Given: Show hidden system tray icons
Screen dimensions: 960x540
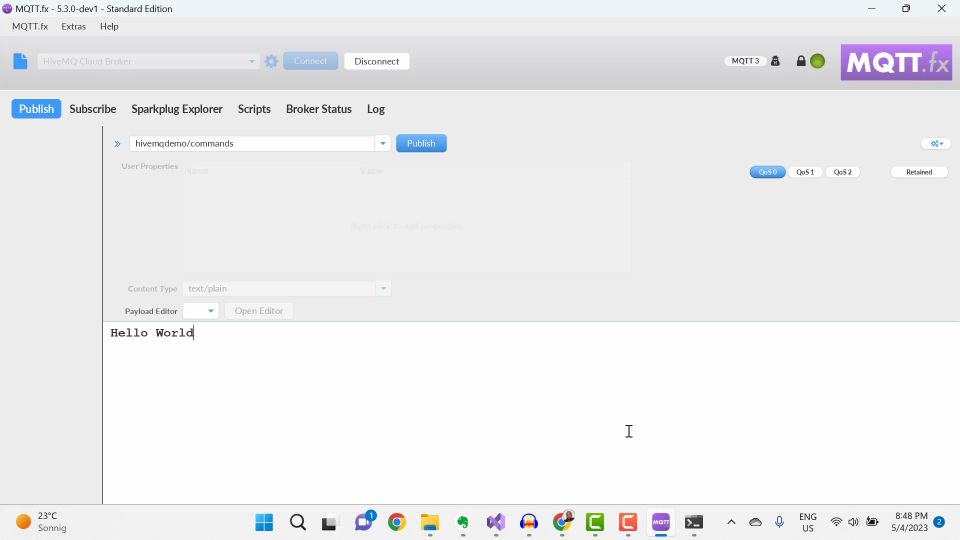Looking at the screenshot, I should click(x=731, y=522).
